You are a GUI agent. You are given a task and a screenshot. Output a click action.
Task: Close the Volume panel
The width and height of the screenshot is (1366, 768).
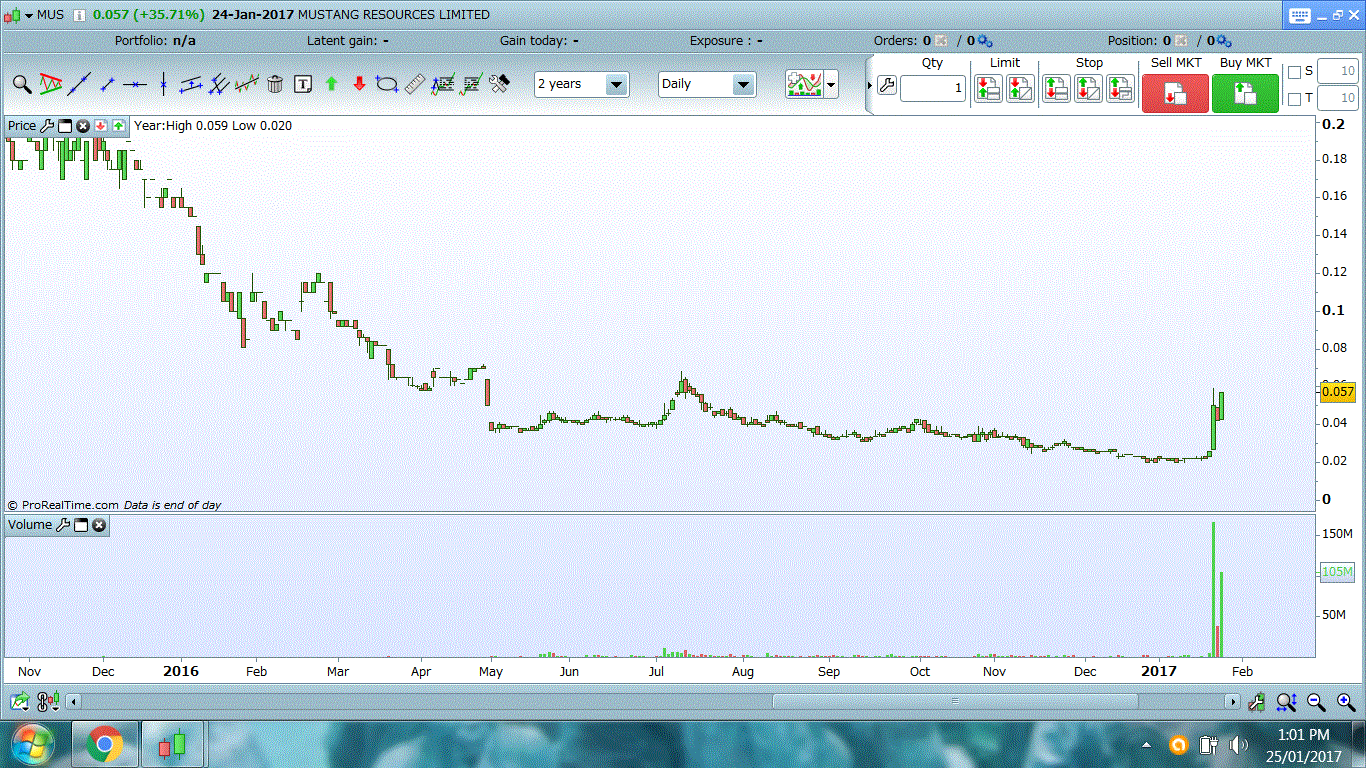[x=99, y=525]
